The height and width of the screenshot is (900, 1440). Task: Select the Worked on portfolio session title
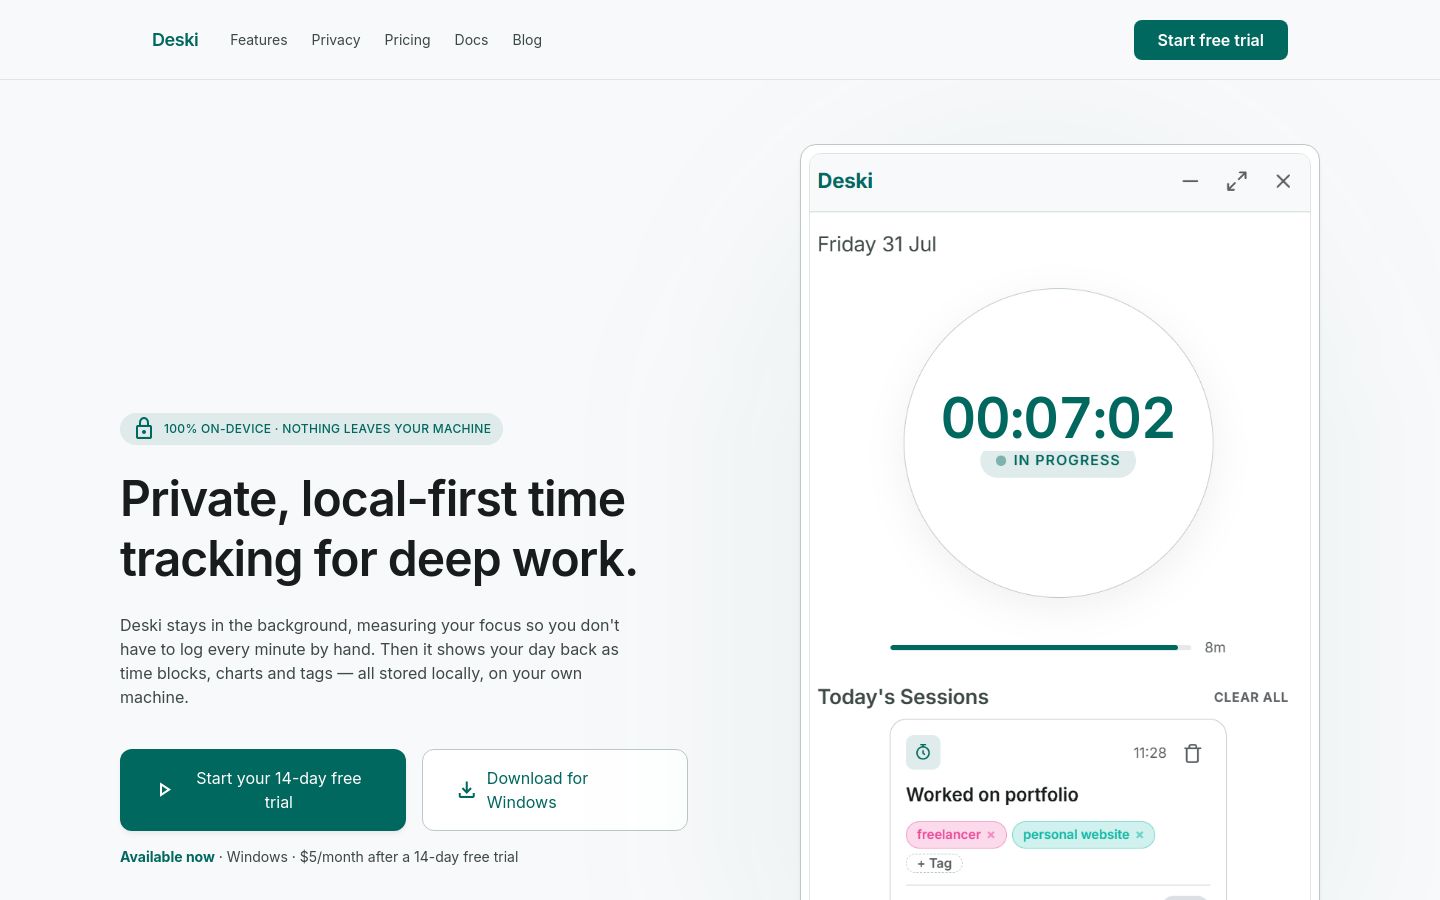pyautogui.click(x=992, y=795)
